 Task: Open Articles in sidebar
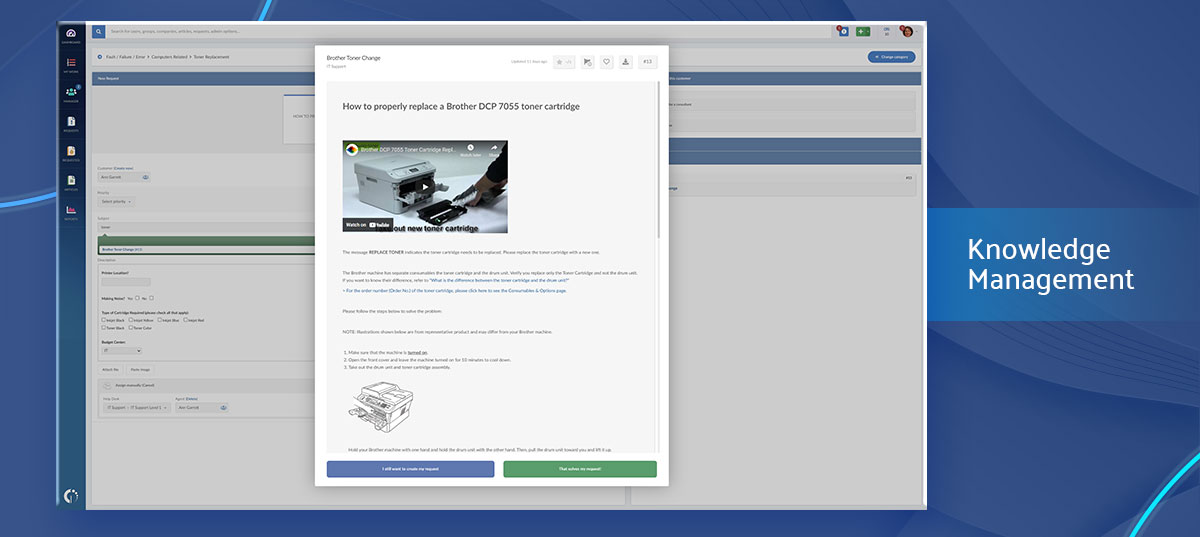(x=71, y=182)
